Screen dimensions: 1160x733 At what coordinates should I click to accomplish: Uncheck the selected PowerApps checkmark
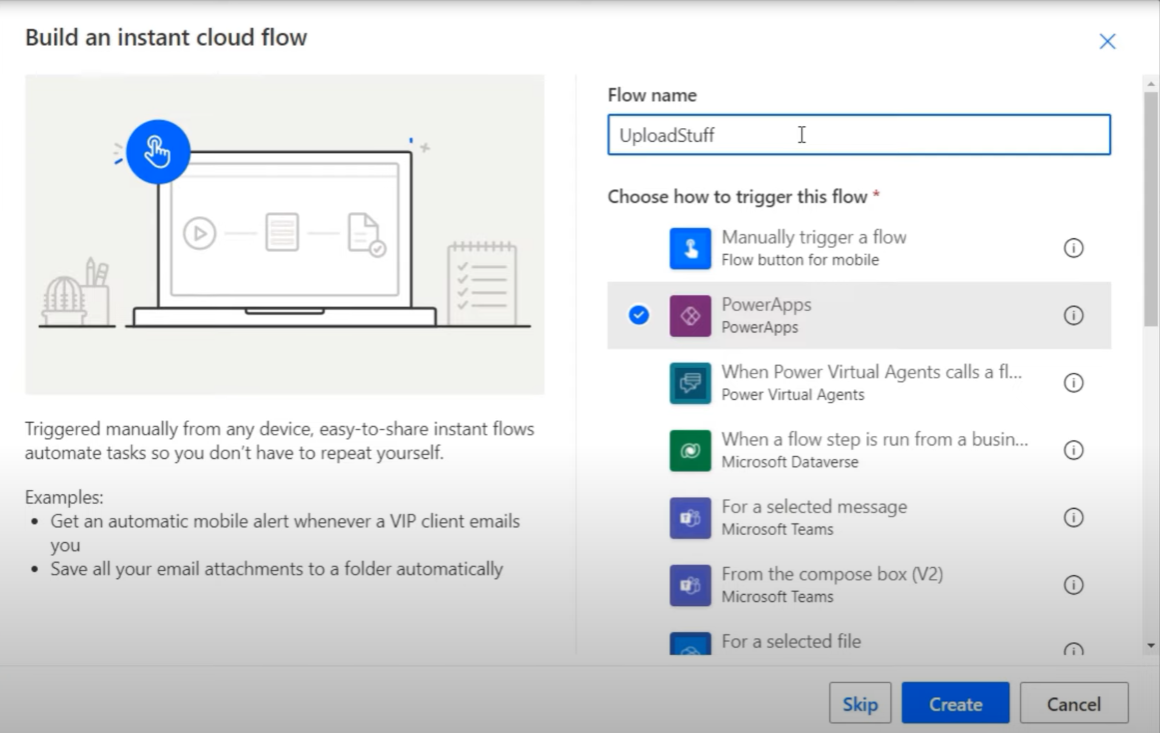(x=639, y=315)
